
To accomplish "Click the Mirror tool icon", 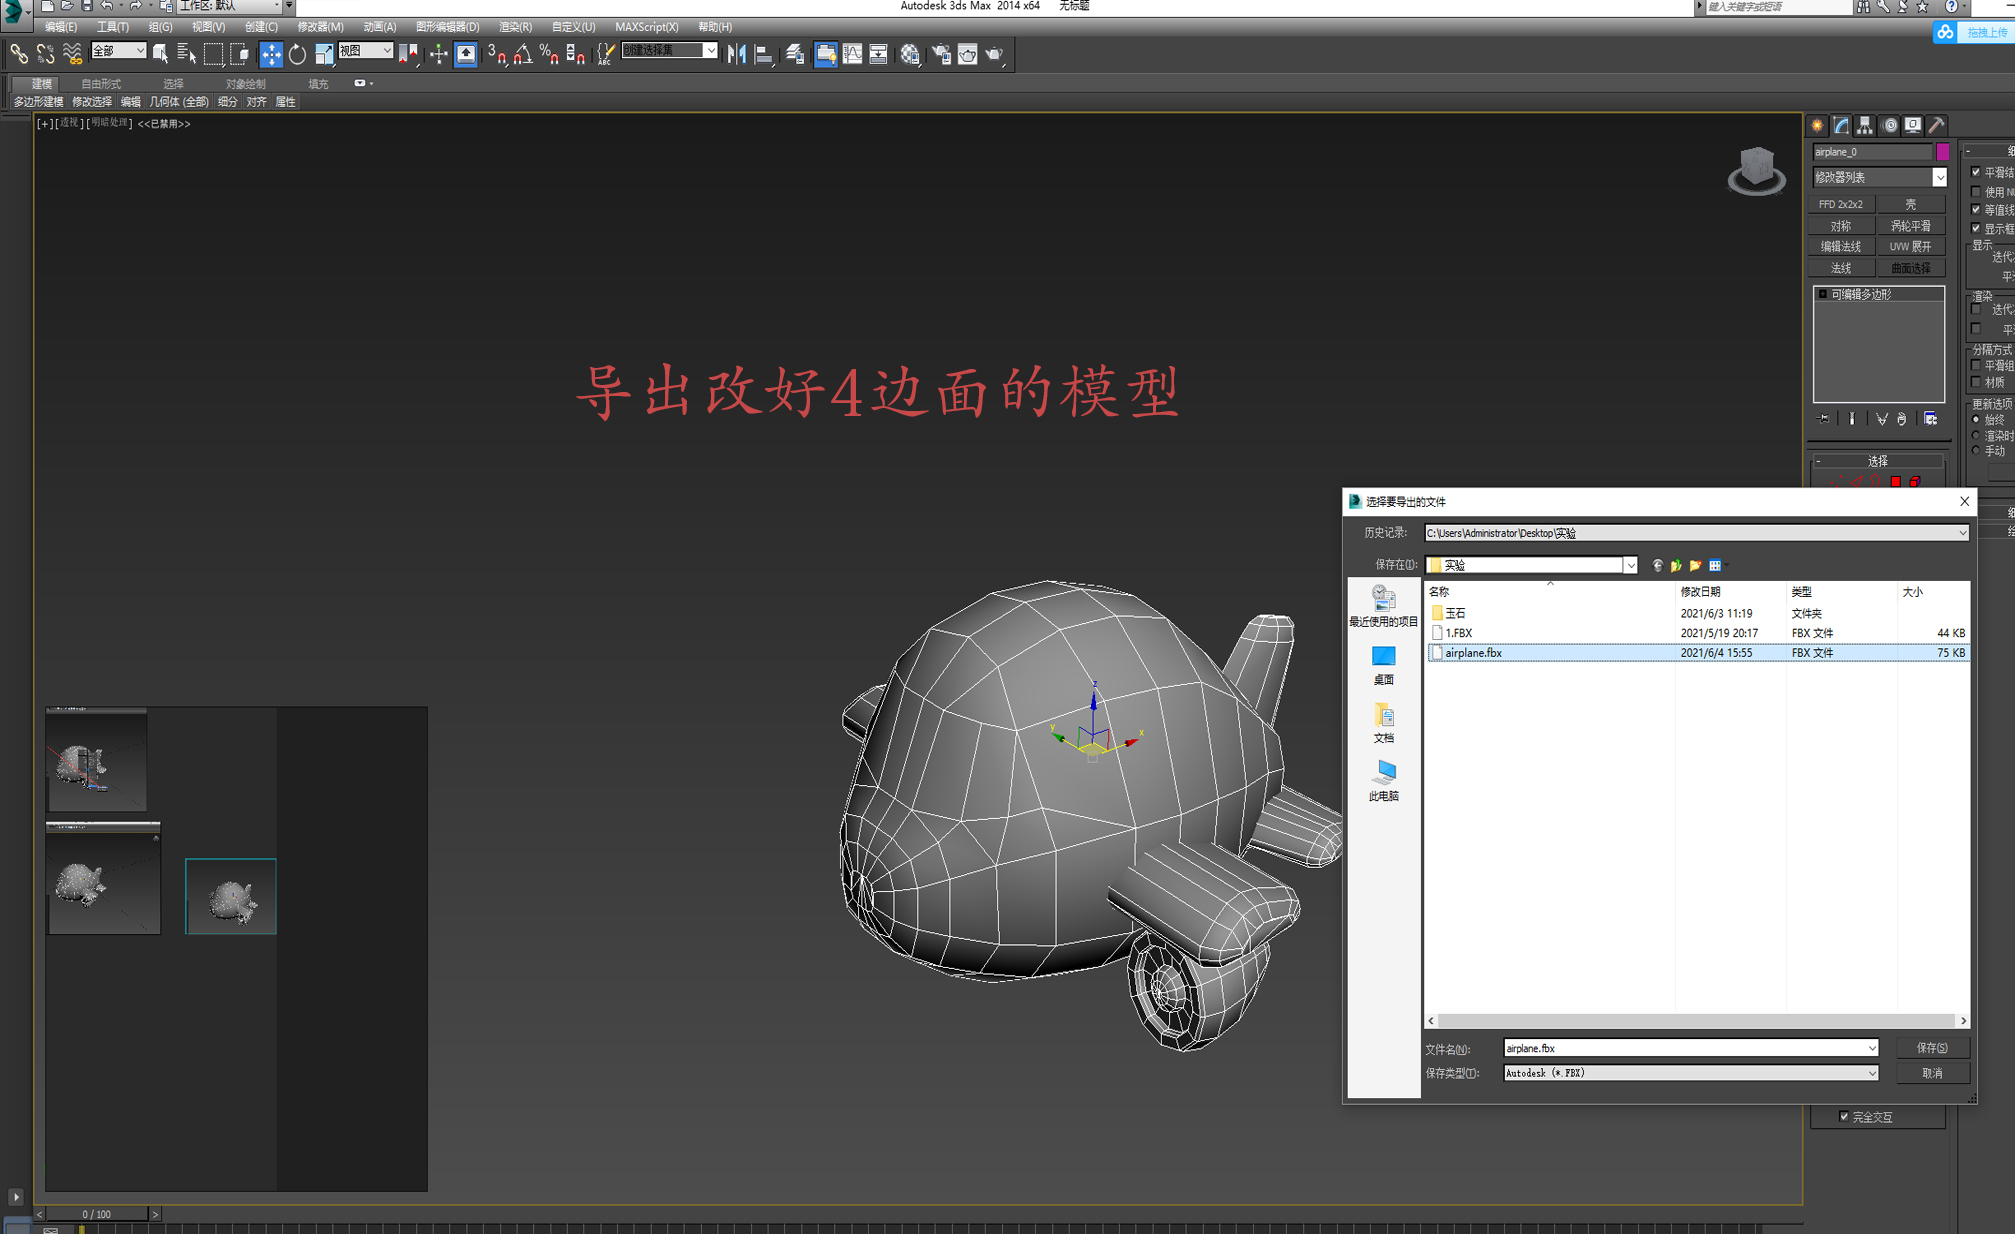I will (x=736, y=54).
